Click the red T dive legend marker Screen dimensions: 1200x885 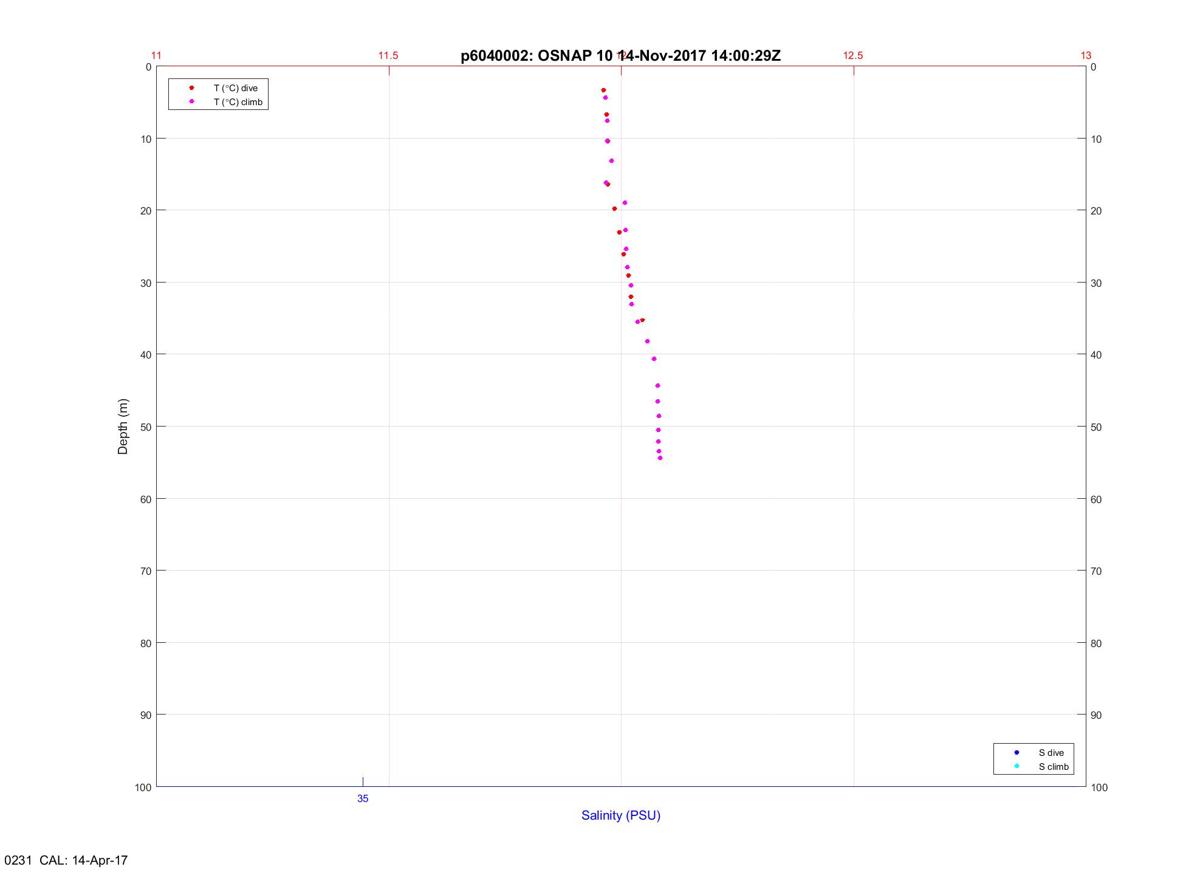coord(191,88)
